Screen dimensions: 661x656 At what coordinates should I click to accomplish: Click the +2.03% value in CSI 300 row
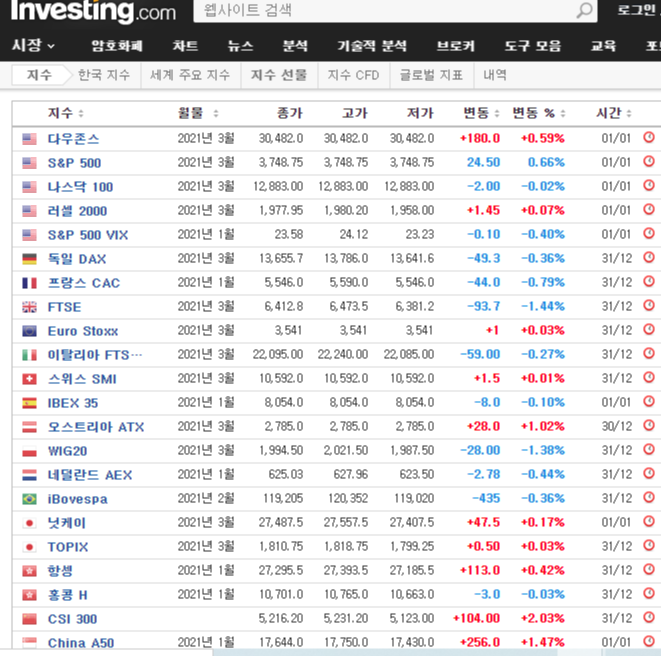coord(543,618)
